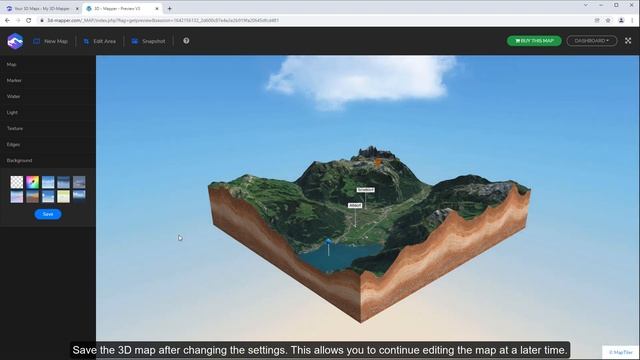Click the lower white label marker on map
640x360 pixels.
coord(355,205)
